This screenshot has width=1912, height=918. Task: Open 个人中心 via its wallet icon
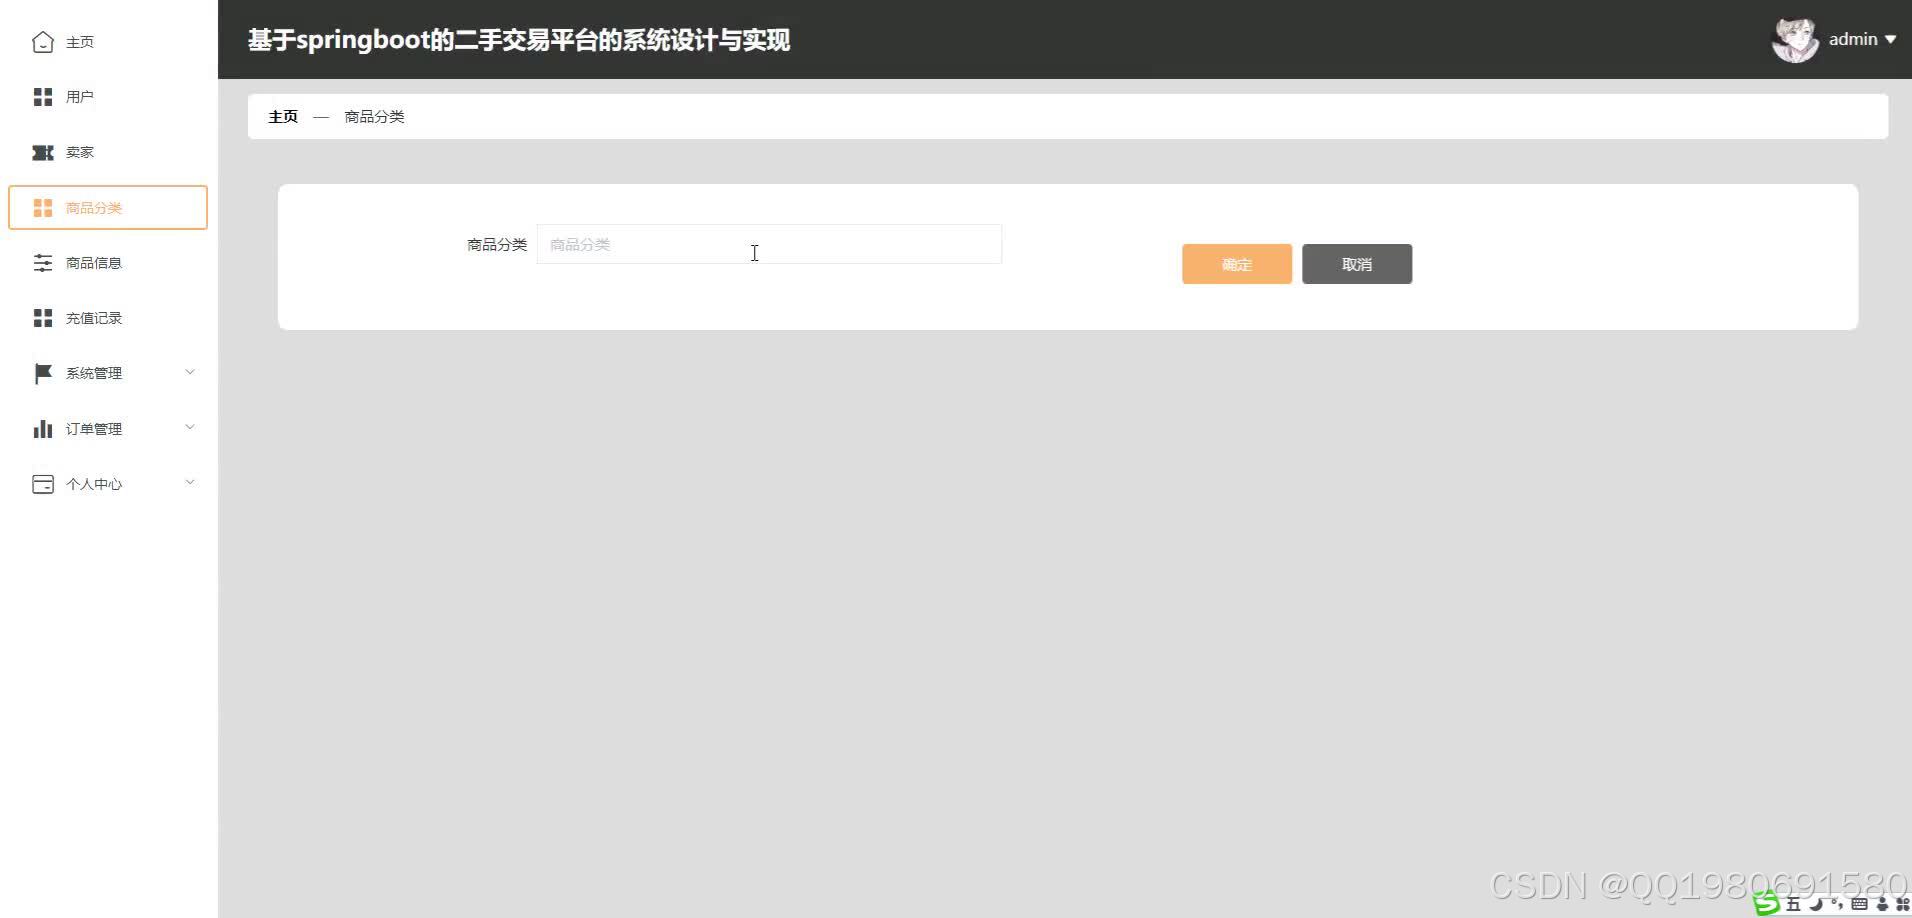point(43,484)
